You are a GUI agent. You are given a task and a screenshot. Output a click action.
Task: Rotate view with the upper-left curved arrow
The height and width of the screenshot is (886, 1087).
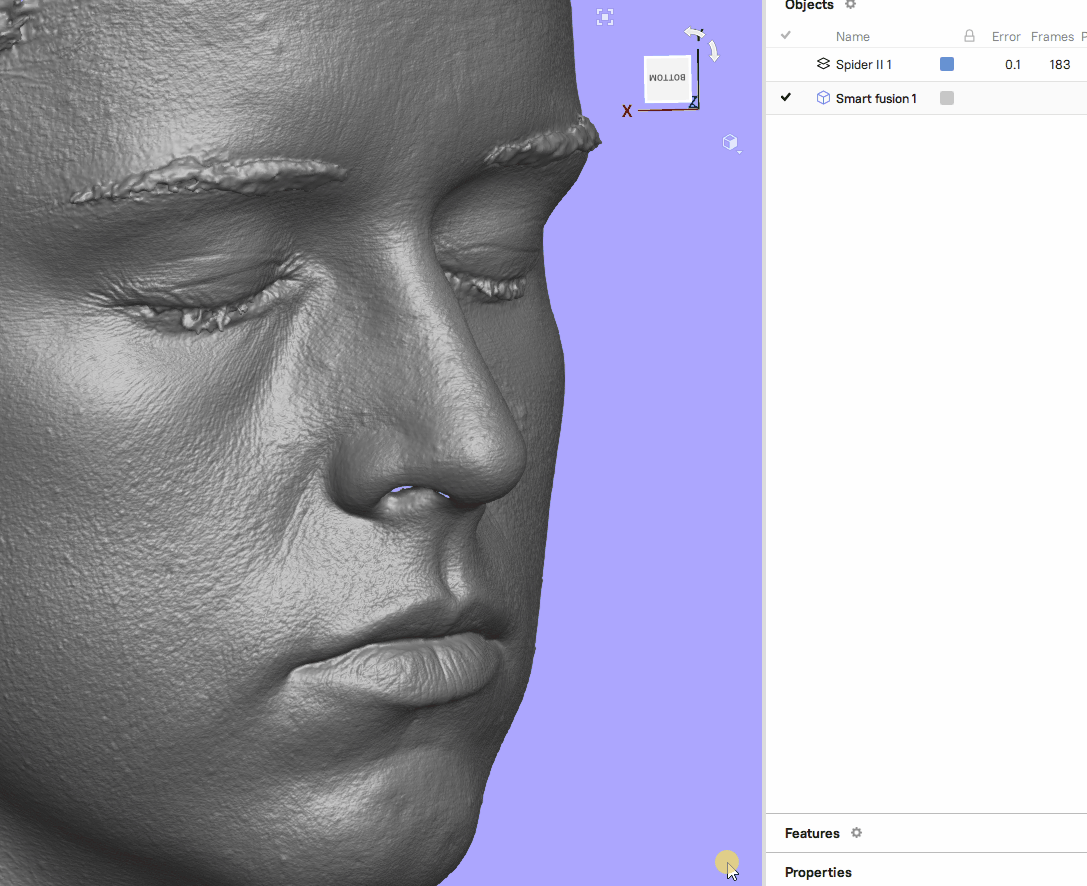tap(693, 34)
